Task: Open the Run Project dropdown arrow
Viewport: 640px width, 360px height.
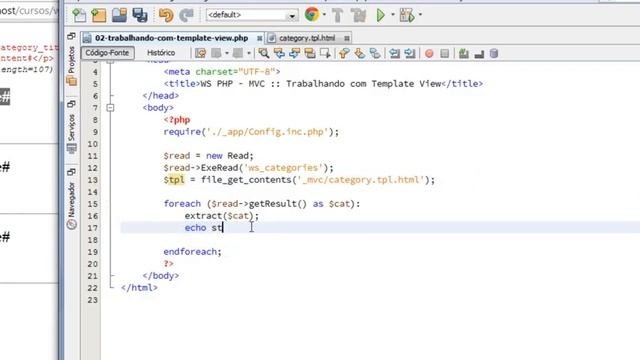Action: 393,15
